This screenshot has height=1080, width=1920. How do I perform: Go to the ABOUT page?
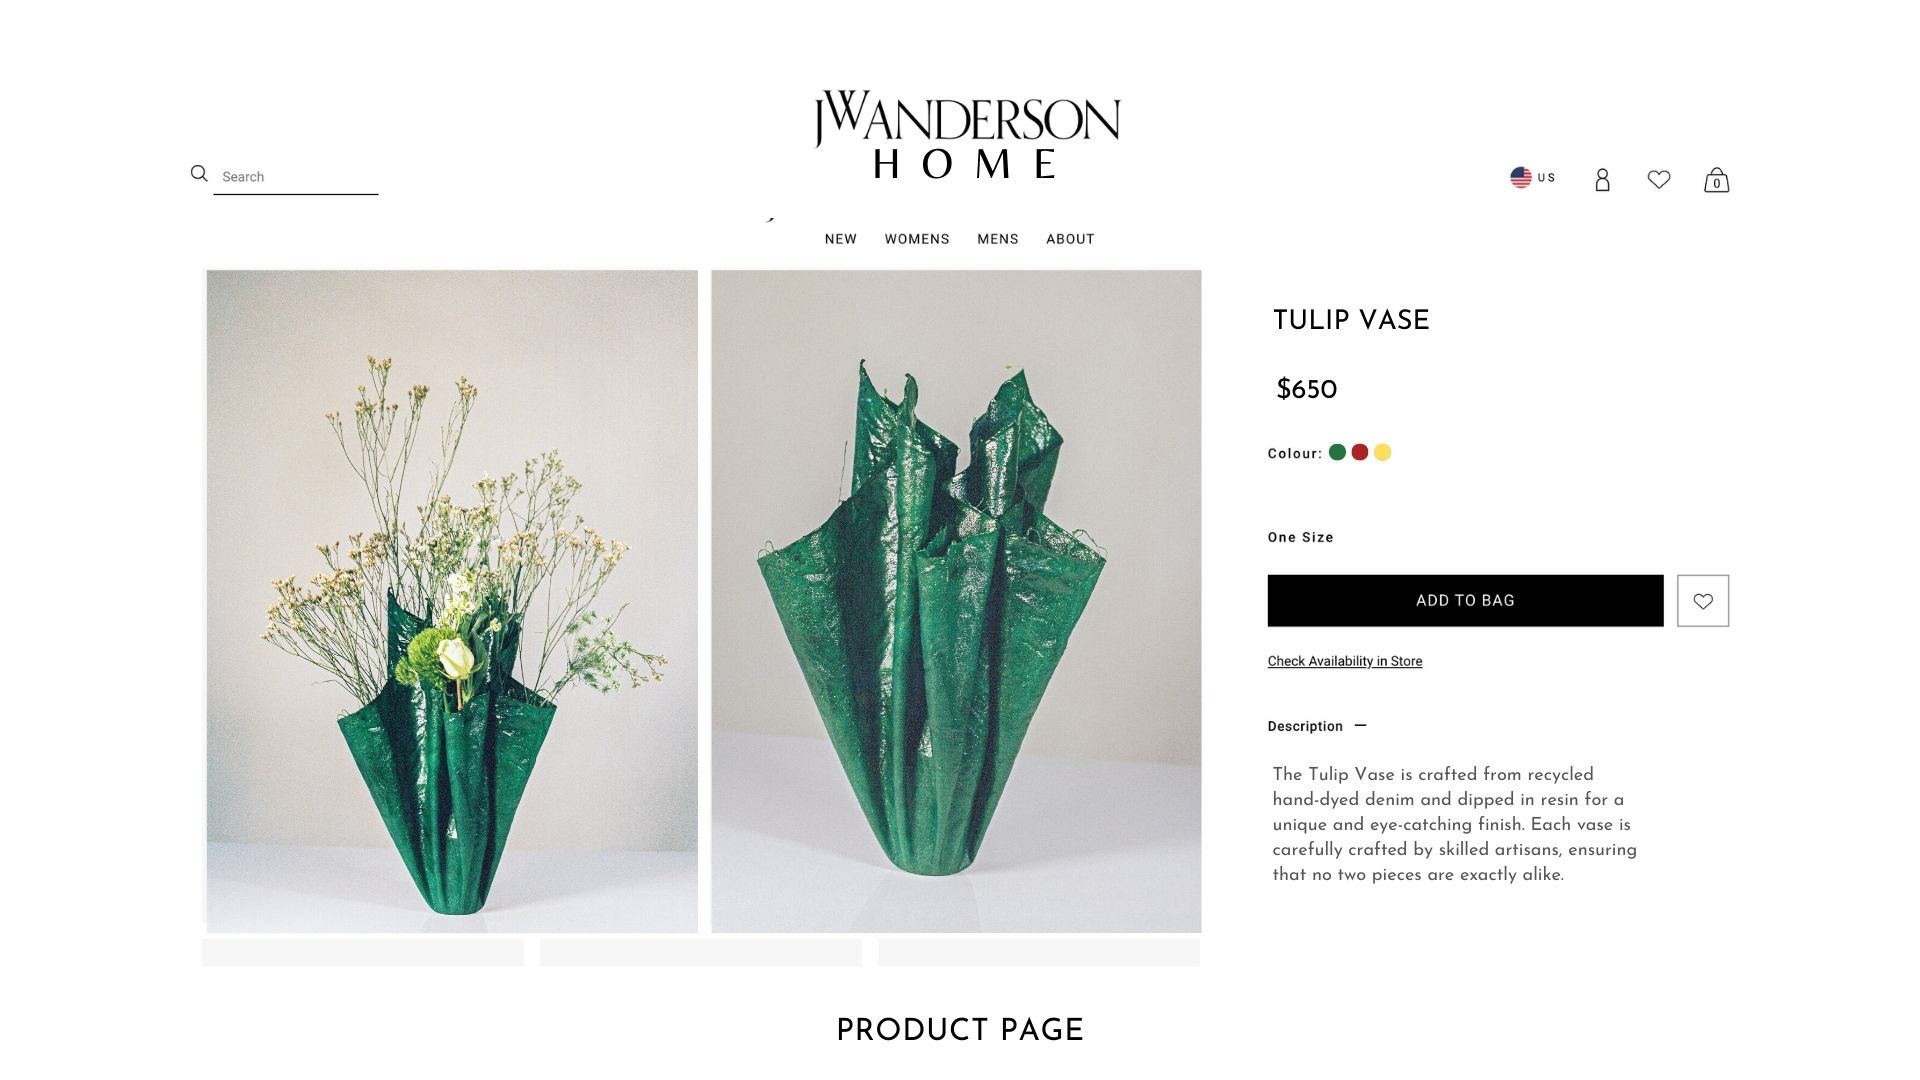[x=1070, y=239]
